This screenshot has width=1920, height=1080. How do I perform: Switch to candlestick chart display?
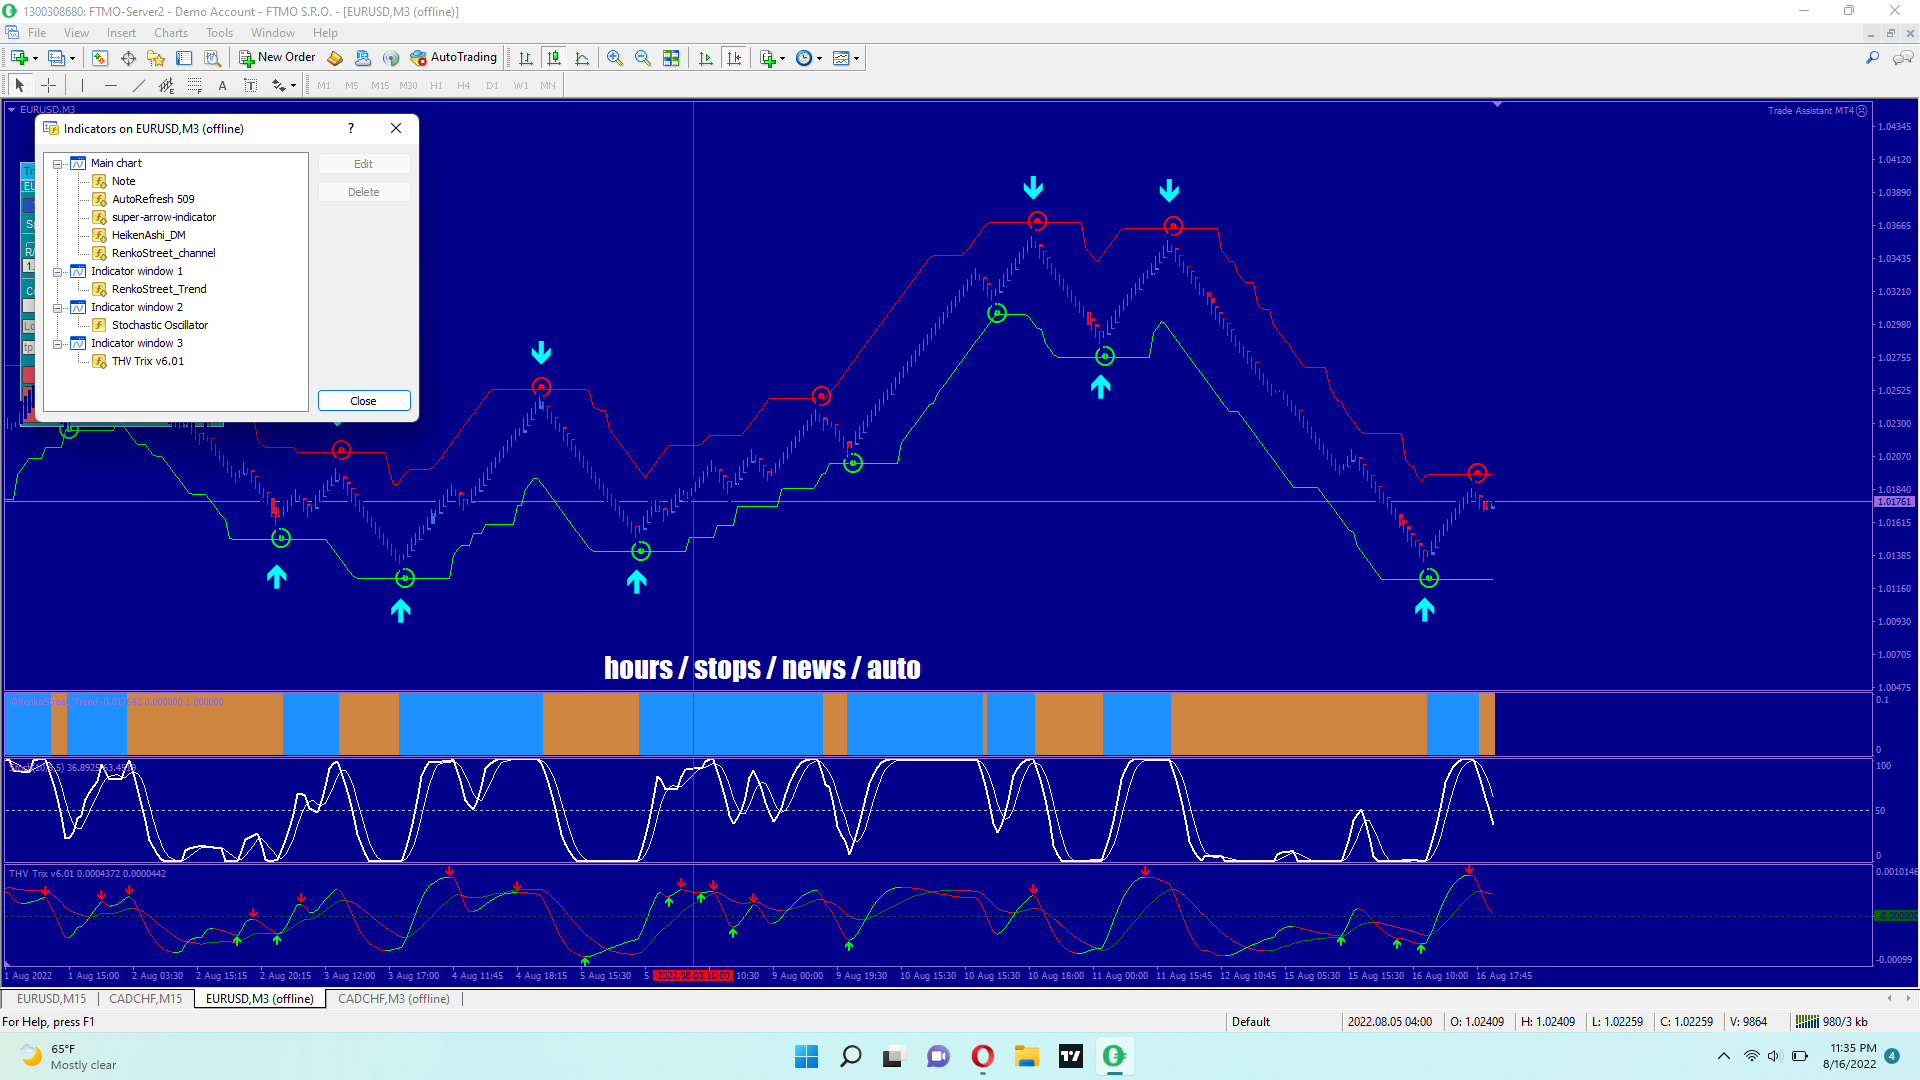[554, 58]
